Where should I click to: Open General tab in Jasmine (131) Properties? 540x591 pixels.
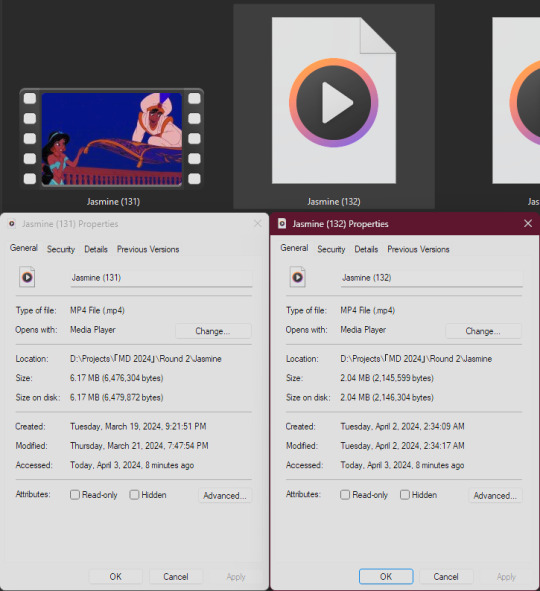pos(24,248)
